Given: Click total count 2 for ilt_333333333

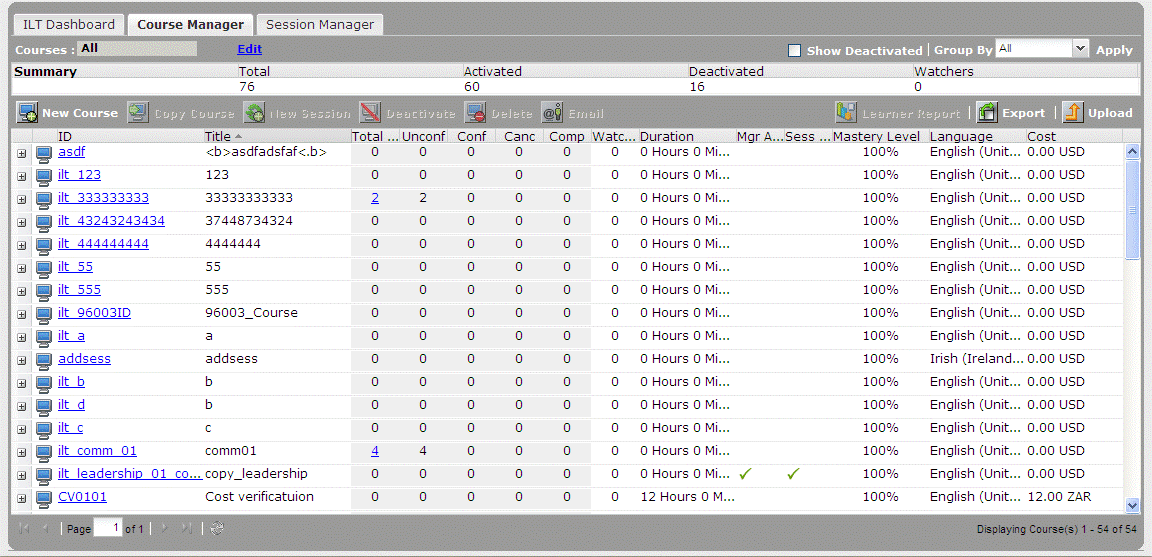Looking at the screenshot, I should point(375,198).
